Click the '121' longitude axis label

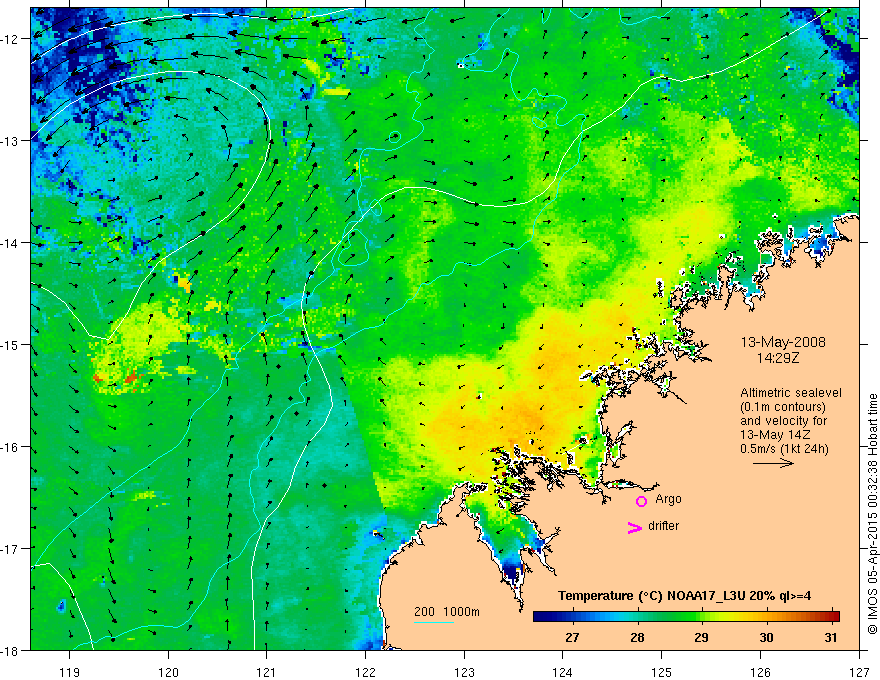pos(266,672)
